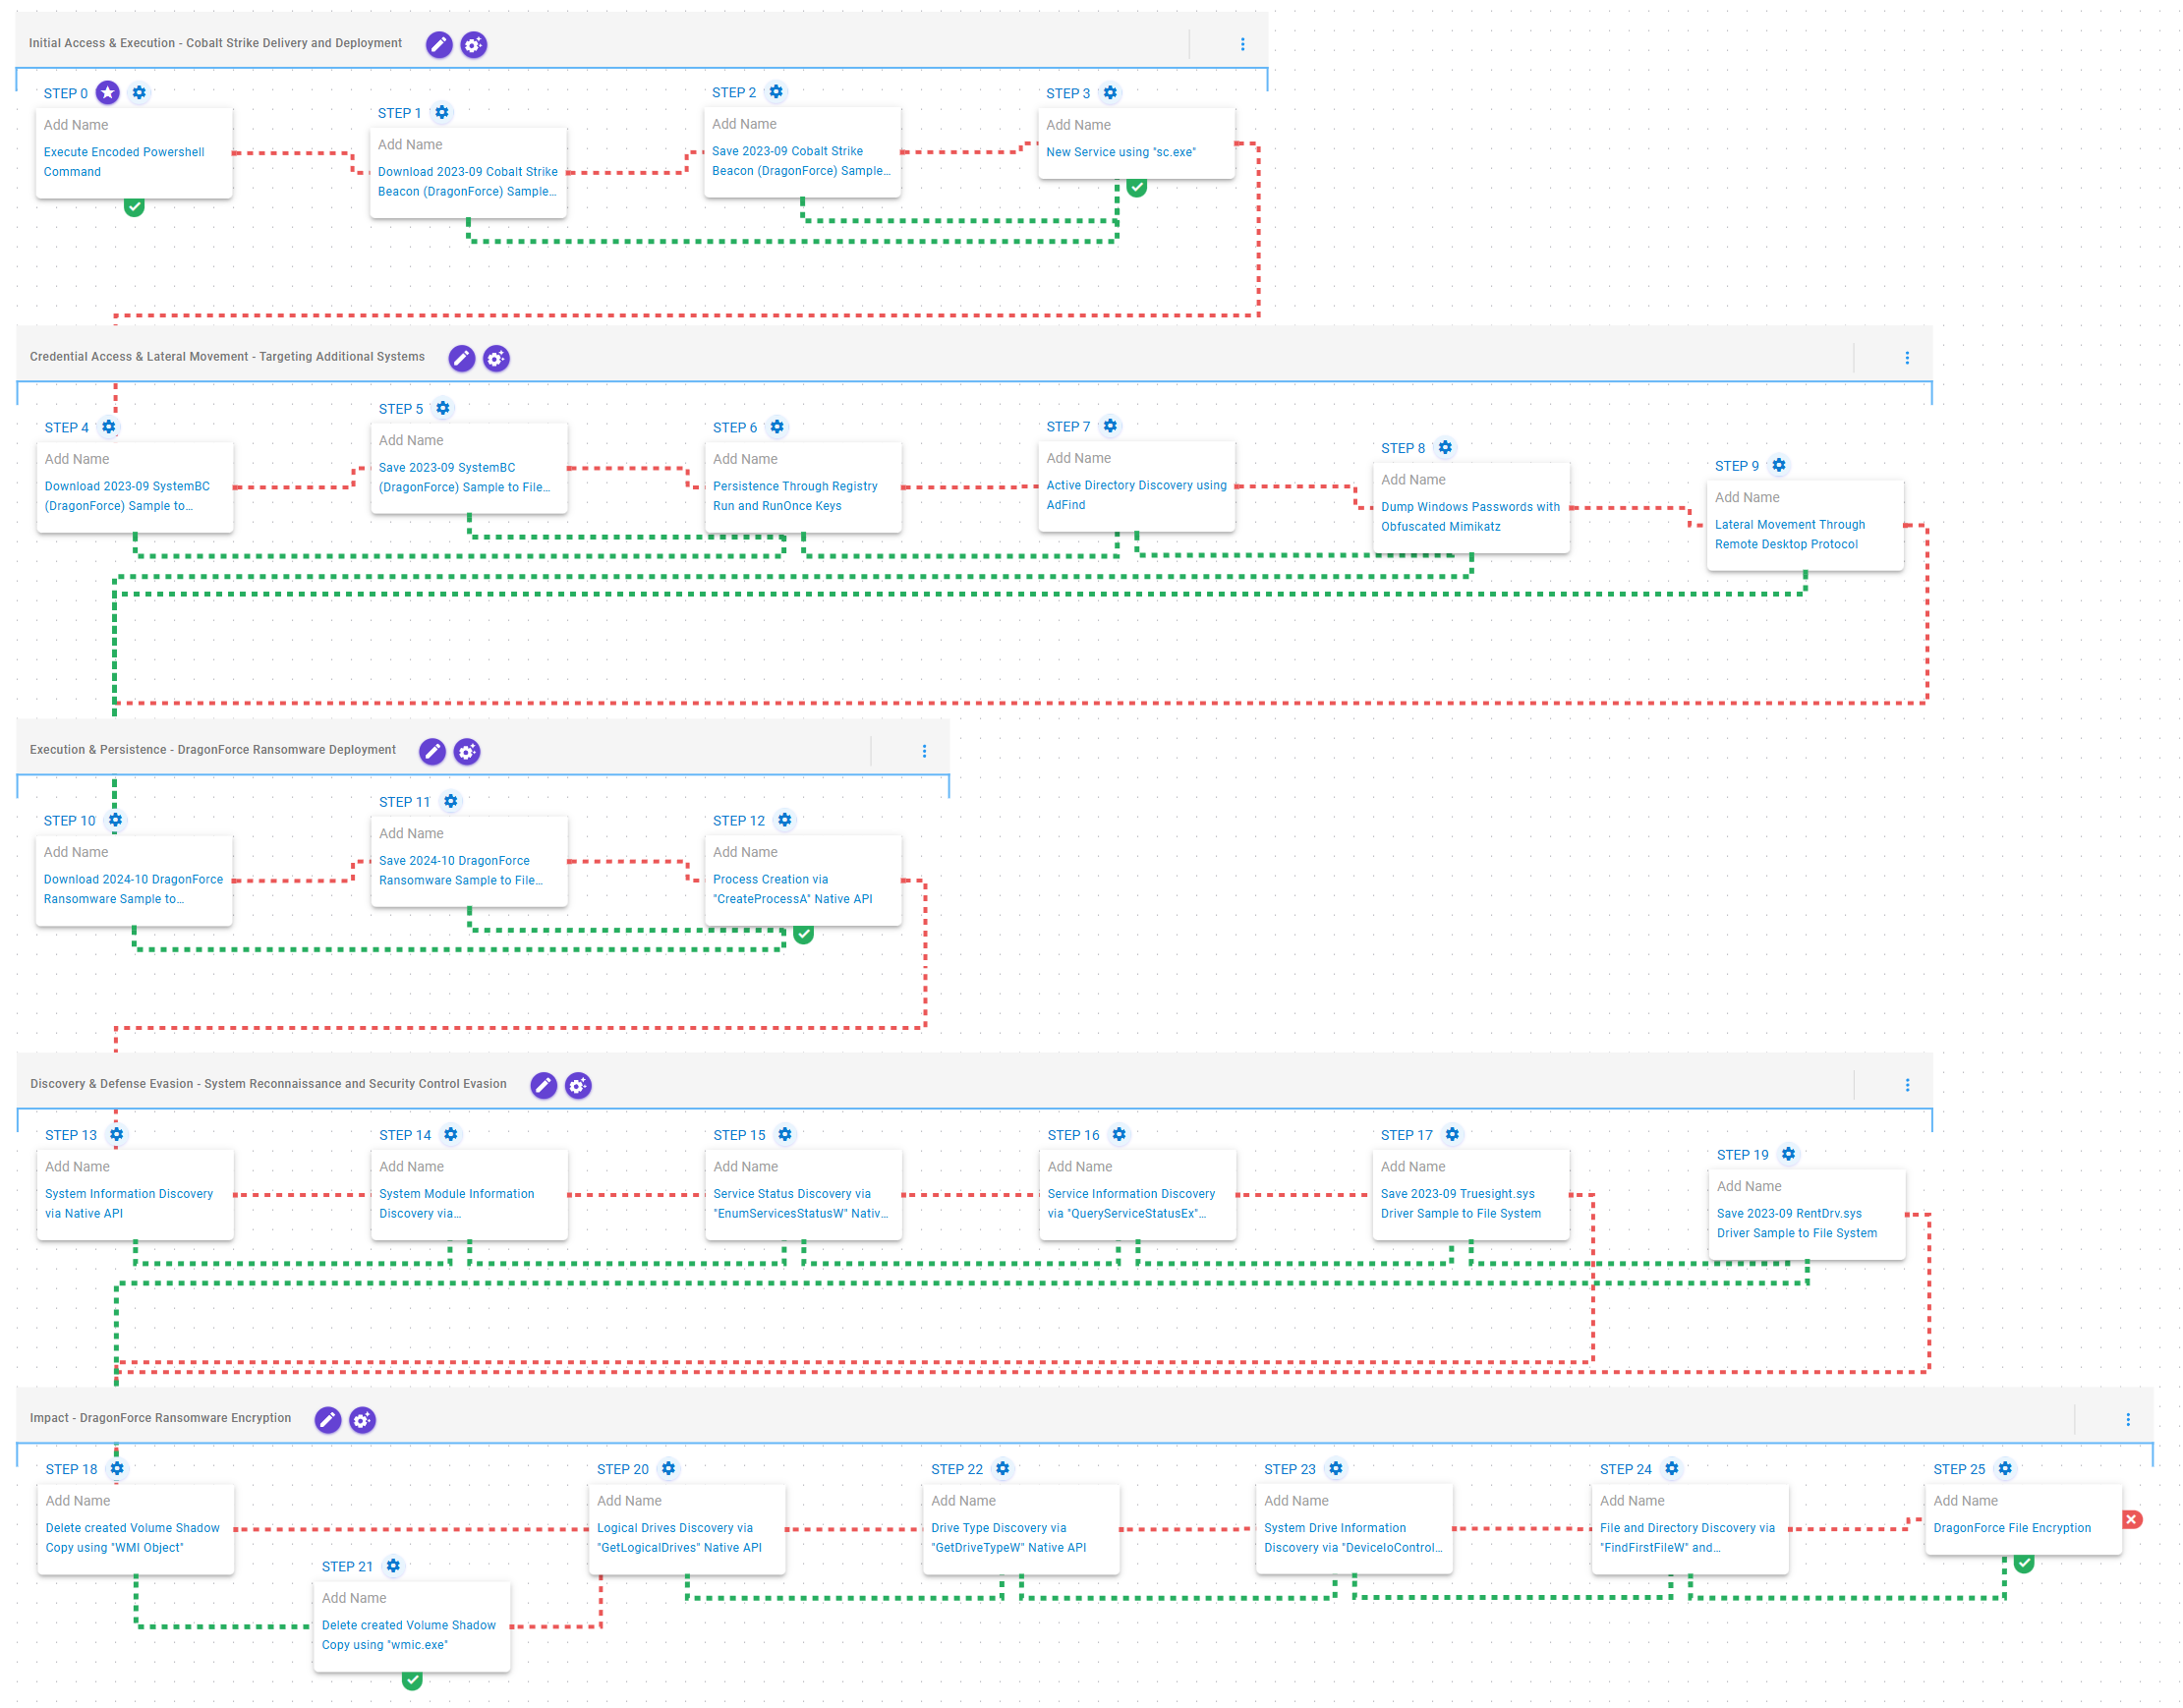Click green check below Execute Encoded Powershell Command
The width and height of the screenshot is (2183, 1708).
(x=134, y=207)
